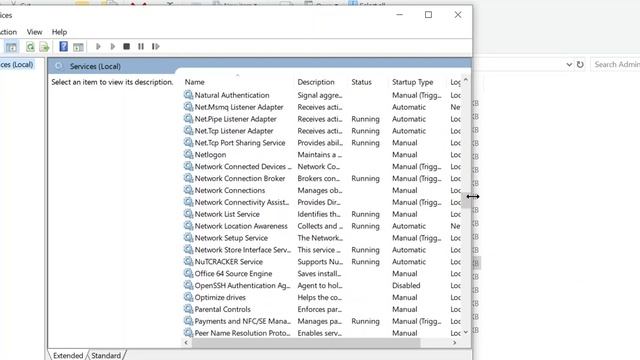Click Disabled startup type for OpenSSH row
640x360 pixels.
[x=406, y=285]
